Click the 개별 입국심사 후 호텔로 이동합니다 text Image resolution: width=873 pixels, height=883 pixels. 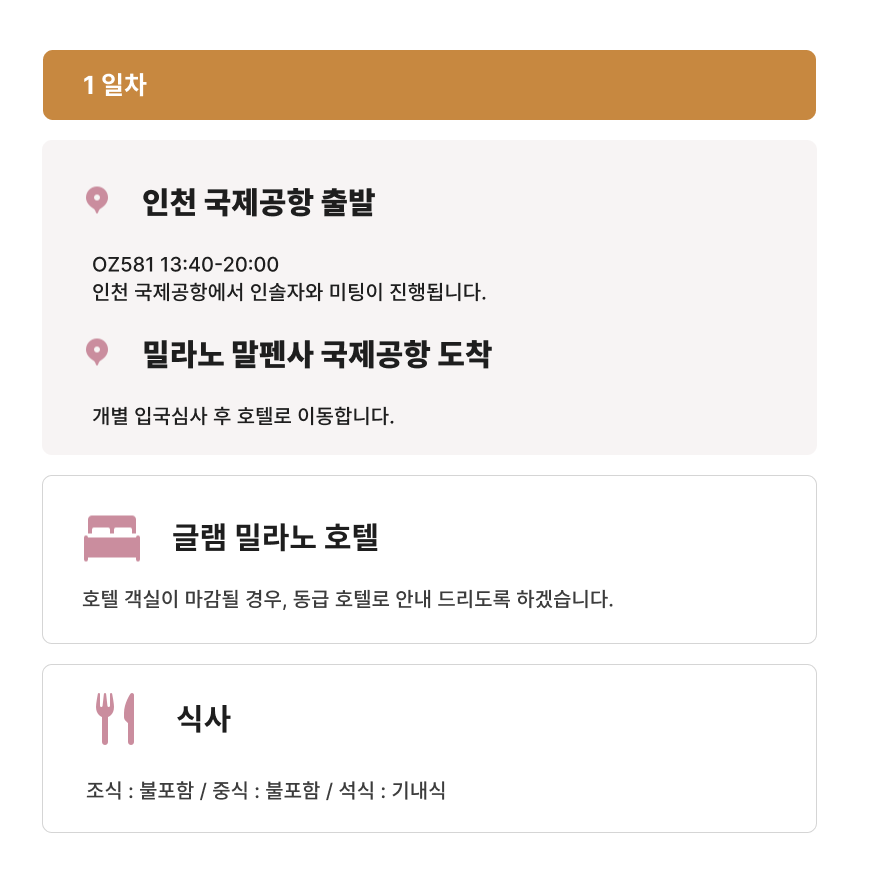pyautogui.click(x=243, y=415)
